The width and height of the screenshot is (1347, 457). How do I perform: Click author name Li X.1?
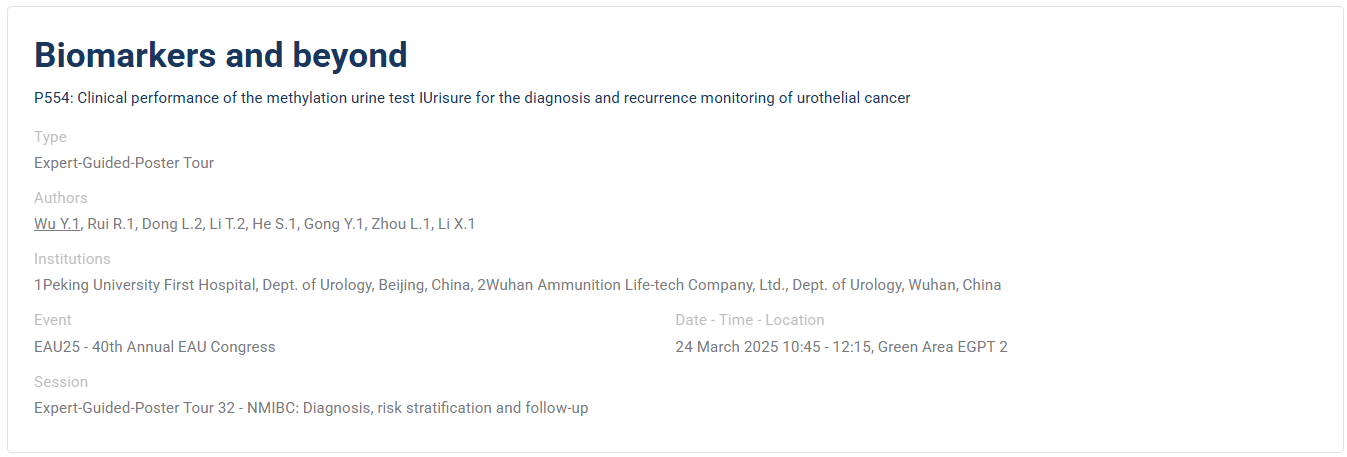[x=457, y=224]
